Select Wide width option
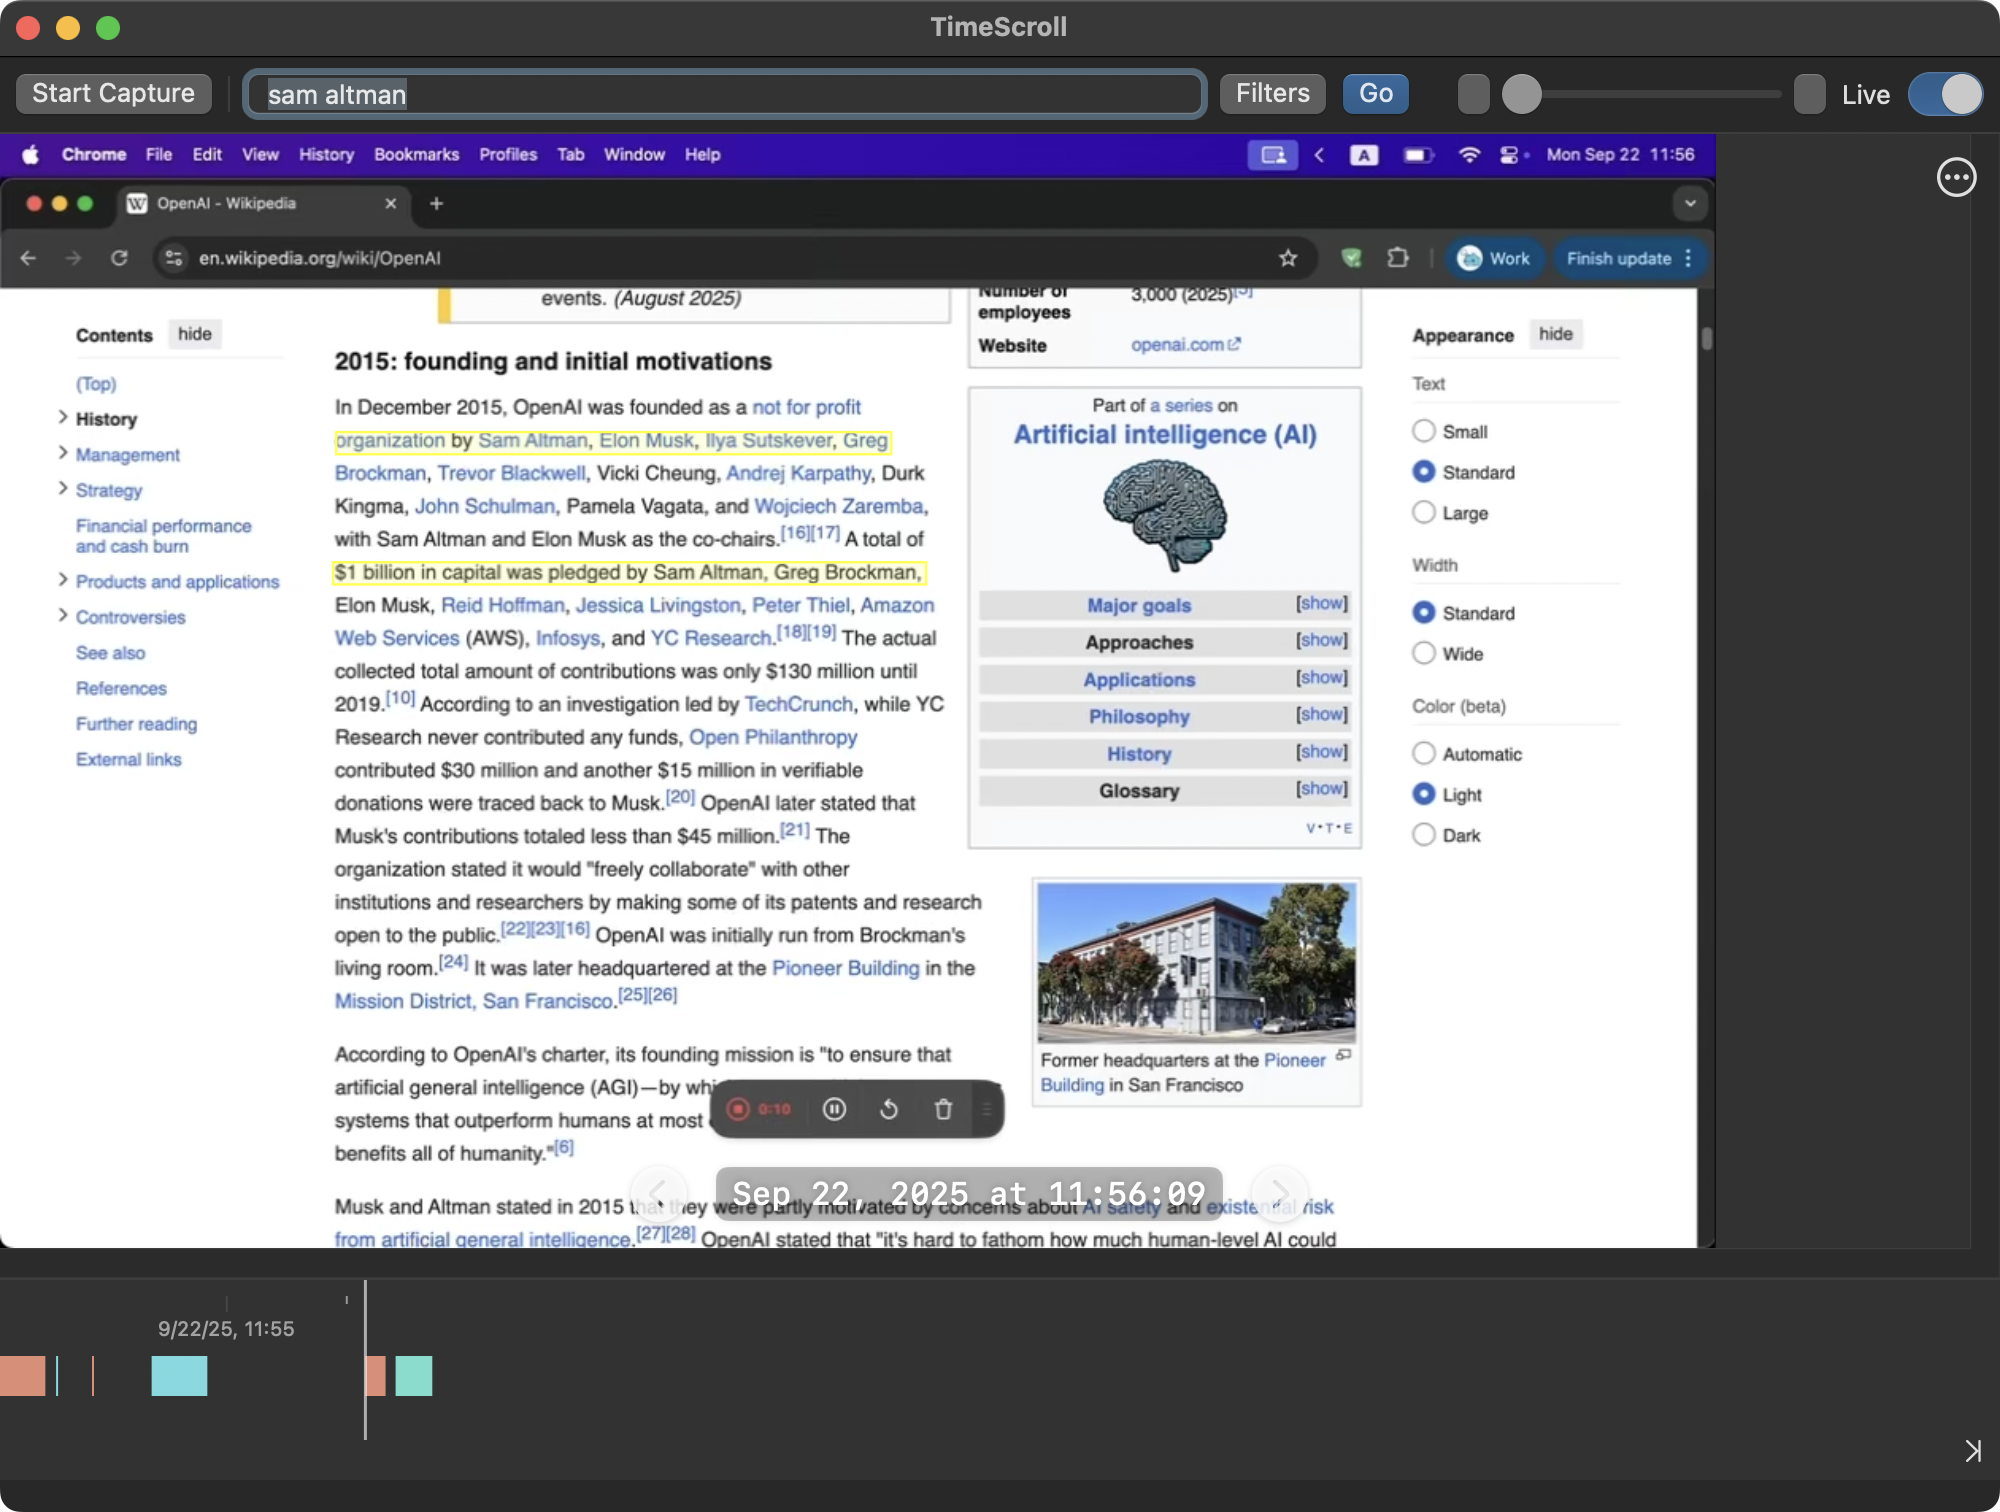This screenshot has width=2000, height=1512. tap(1423, 654)
